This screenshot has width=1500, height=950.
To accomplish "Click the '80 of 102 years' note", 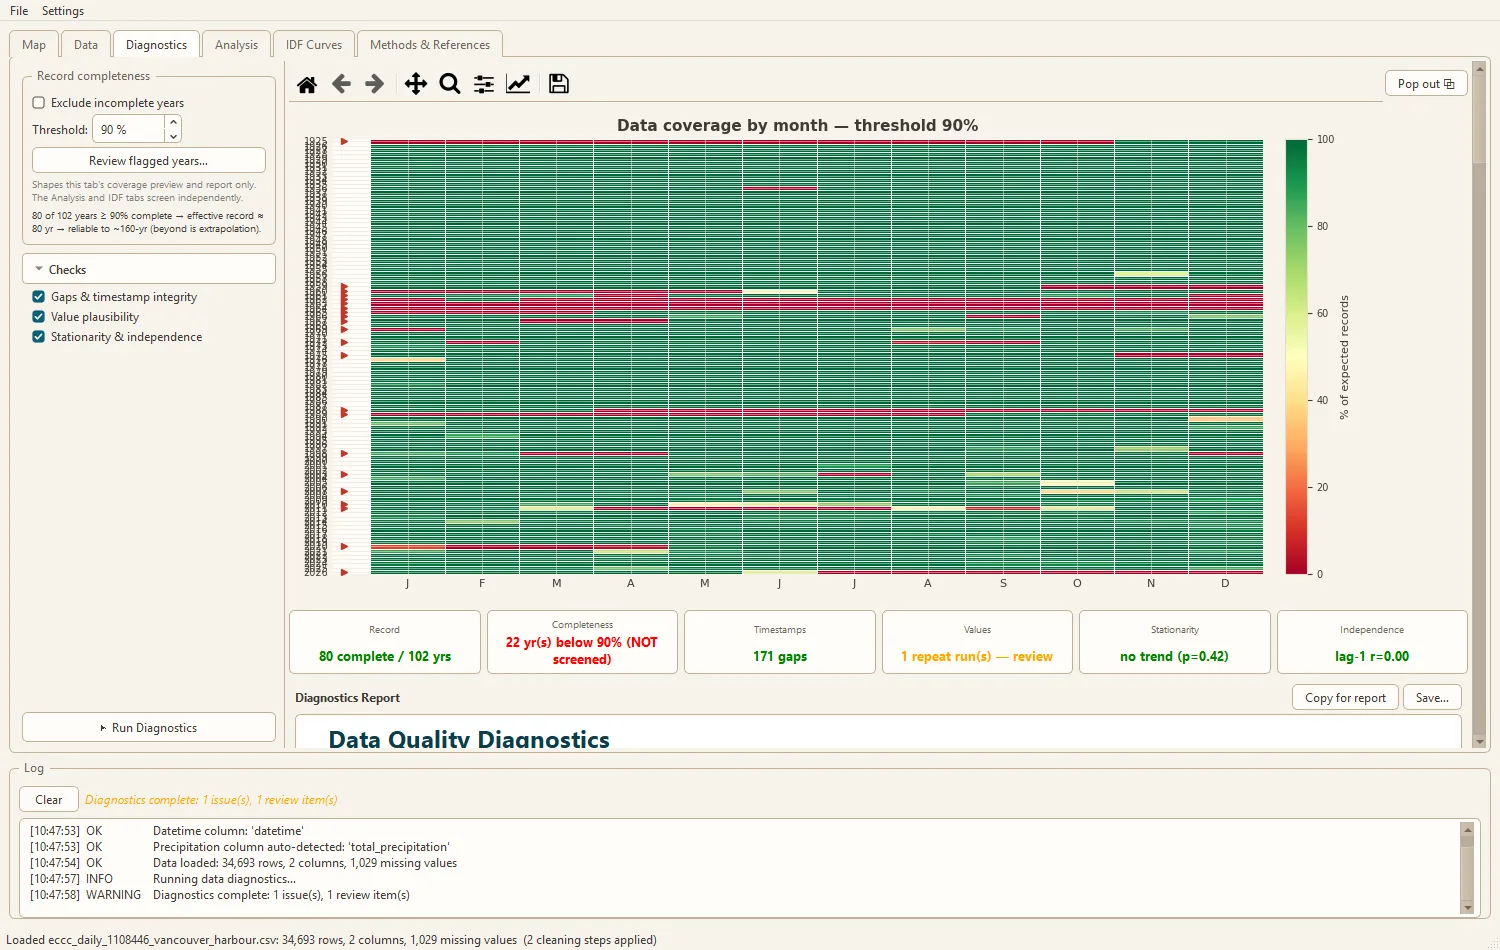I will click(147, 222).
